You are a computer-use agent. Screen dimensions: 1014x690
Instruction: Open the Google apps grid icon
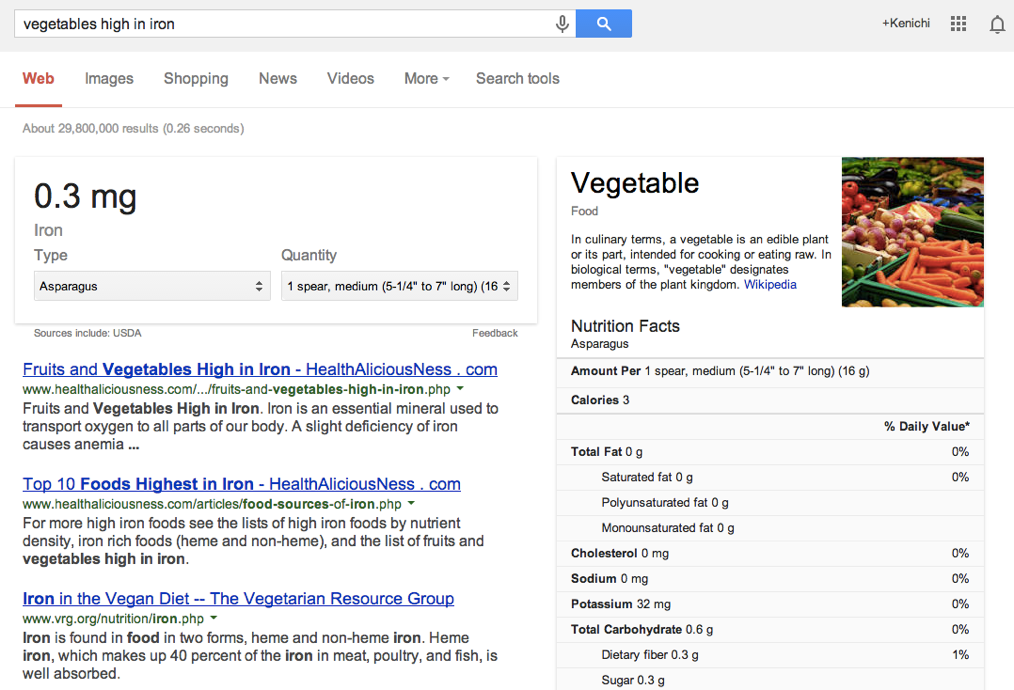click(x=958, y=24)
